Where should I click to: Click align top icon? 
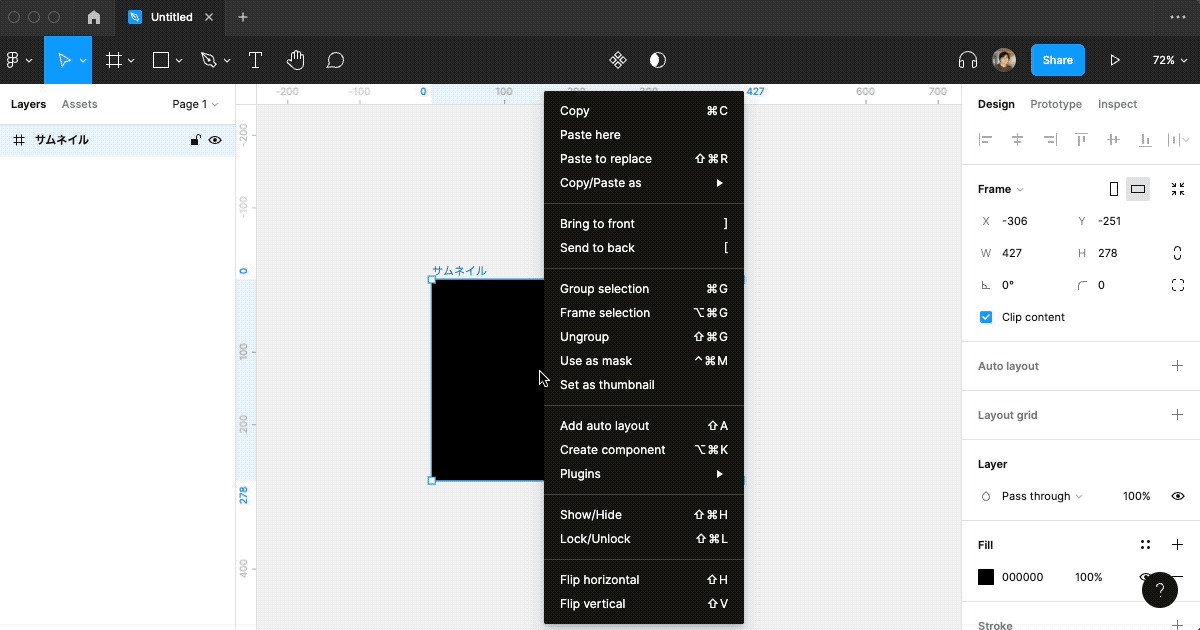click(x=1082, y=140)
